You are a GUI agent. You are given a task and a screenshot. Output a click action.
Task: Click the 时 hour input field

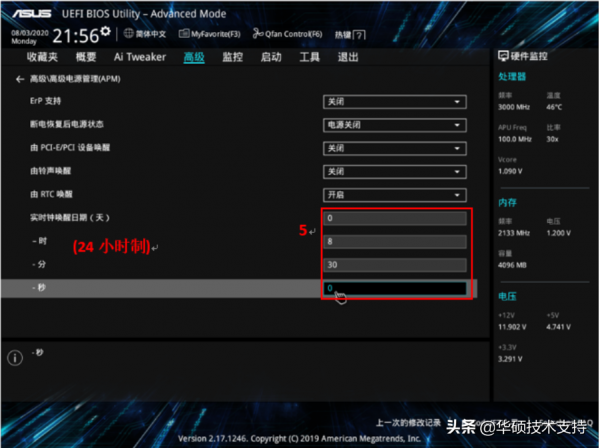point(394,241)
